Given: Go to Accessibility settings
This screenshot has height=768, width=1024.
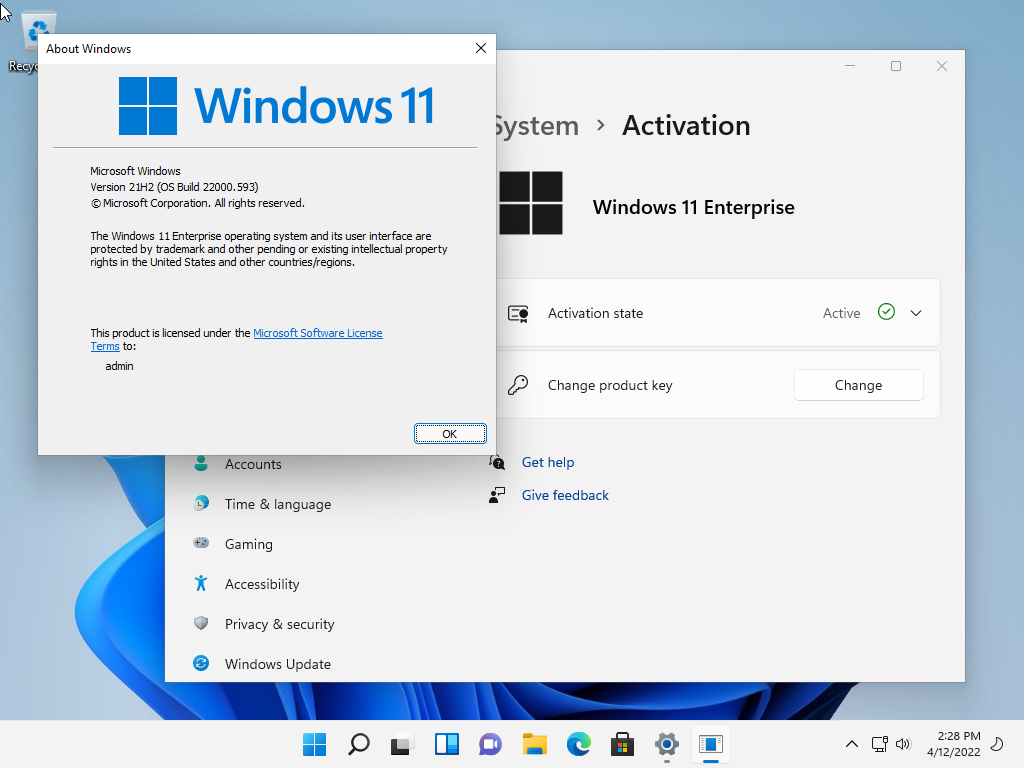Looking at the screenshot, I should point(262,584).
